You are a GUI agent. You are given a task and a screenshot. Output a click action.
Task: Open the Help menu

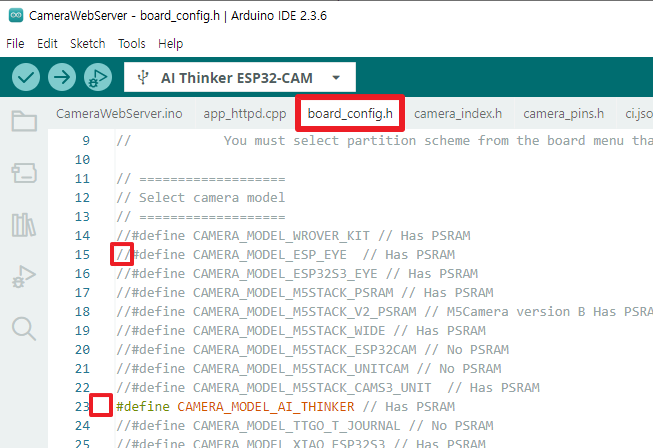click(170, 43)
